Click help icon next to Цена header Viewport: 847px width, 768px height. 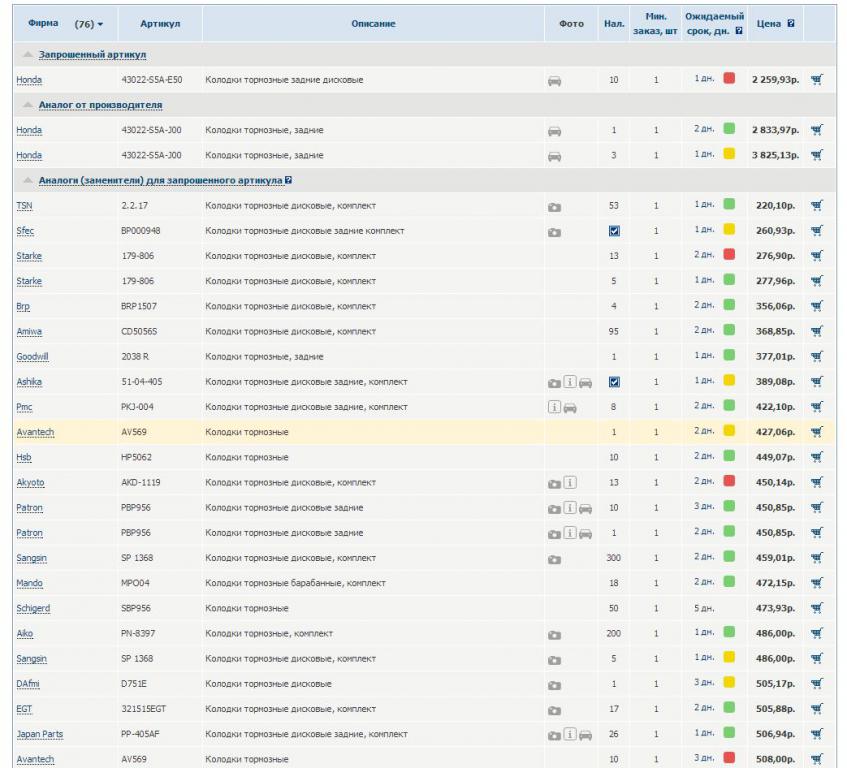pos(790,23)
